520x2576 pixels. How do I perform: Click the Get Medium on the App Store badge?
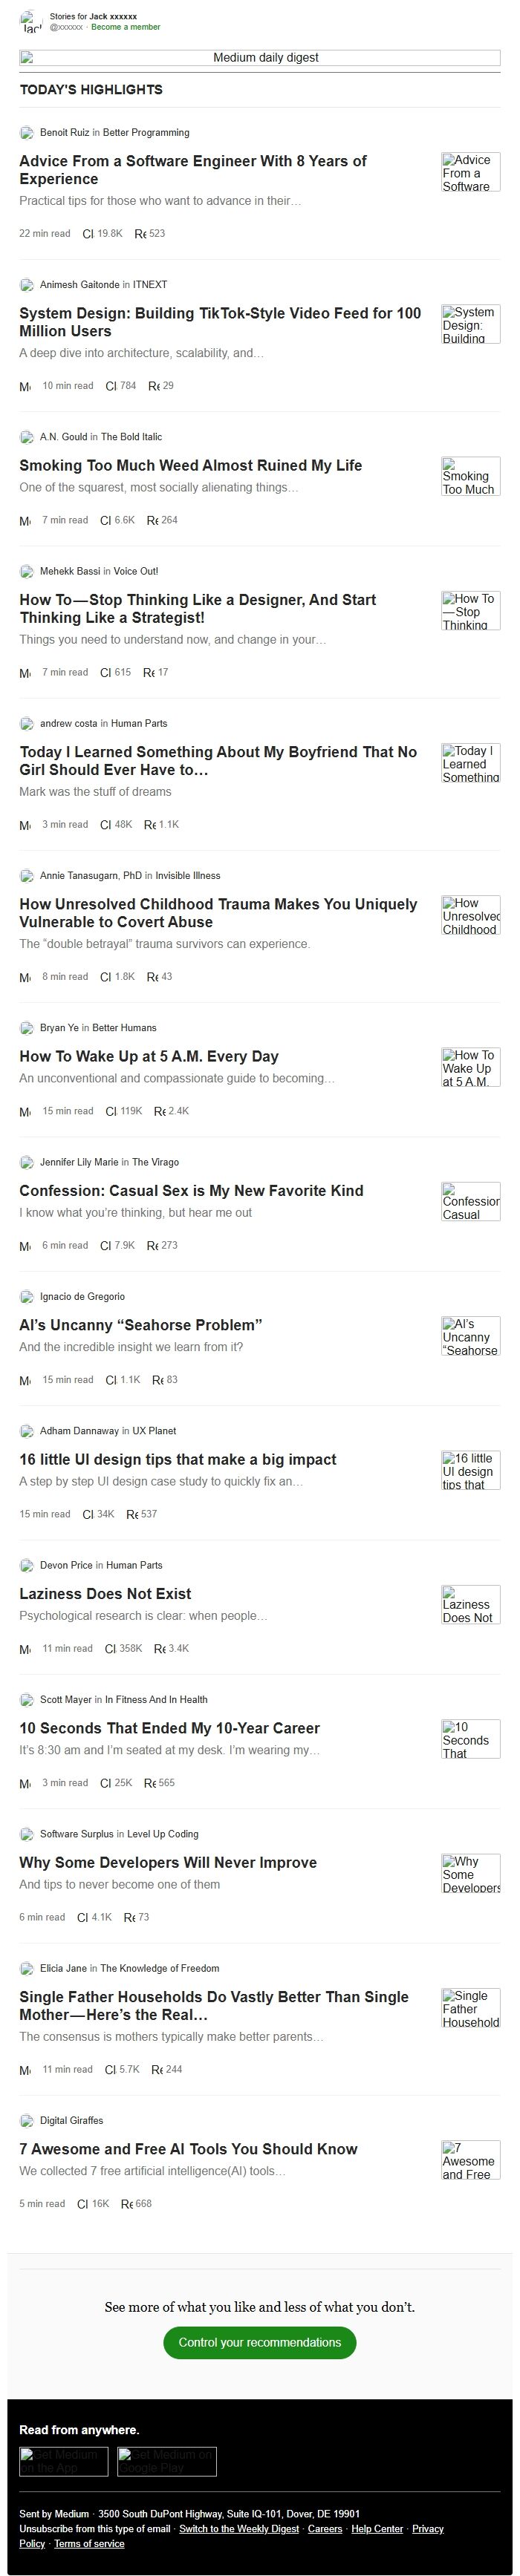64,2461
